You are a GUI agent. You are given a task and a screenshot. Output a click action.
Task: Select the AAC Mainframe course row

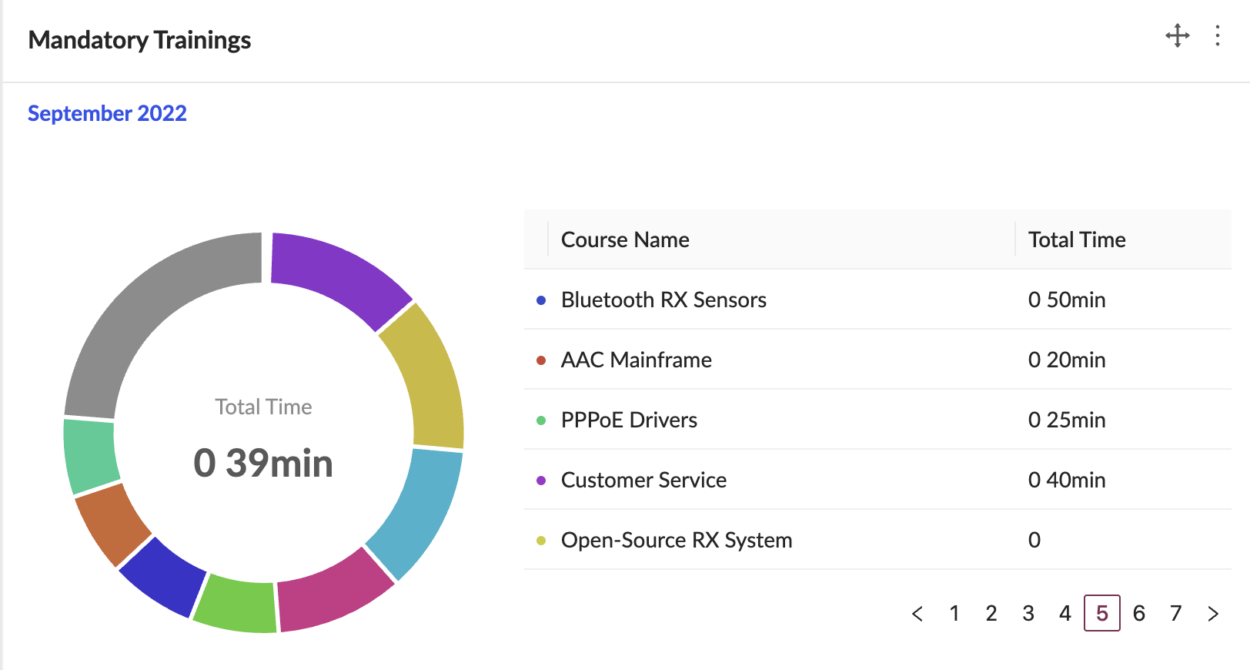636,360
